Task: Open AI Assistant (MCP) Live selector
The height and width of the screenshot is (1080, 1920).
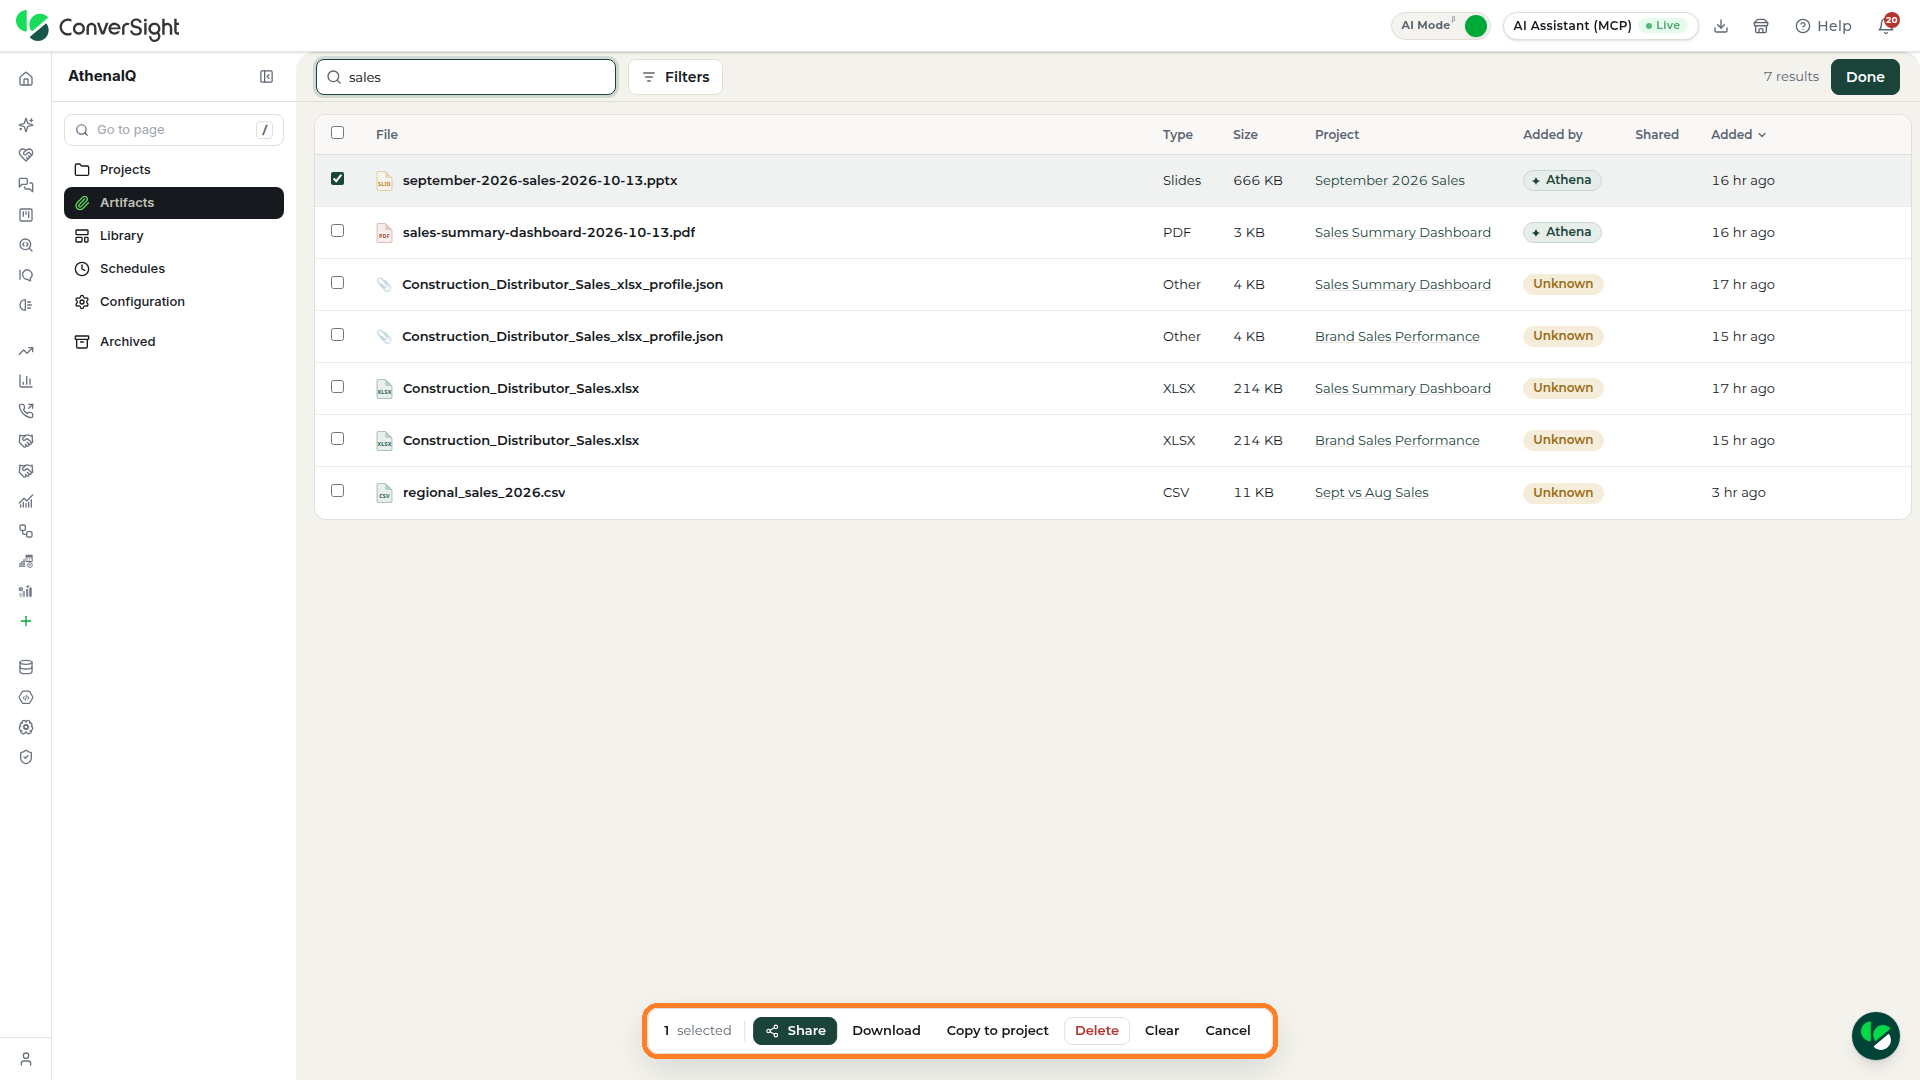Action: [1600, 26]
